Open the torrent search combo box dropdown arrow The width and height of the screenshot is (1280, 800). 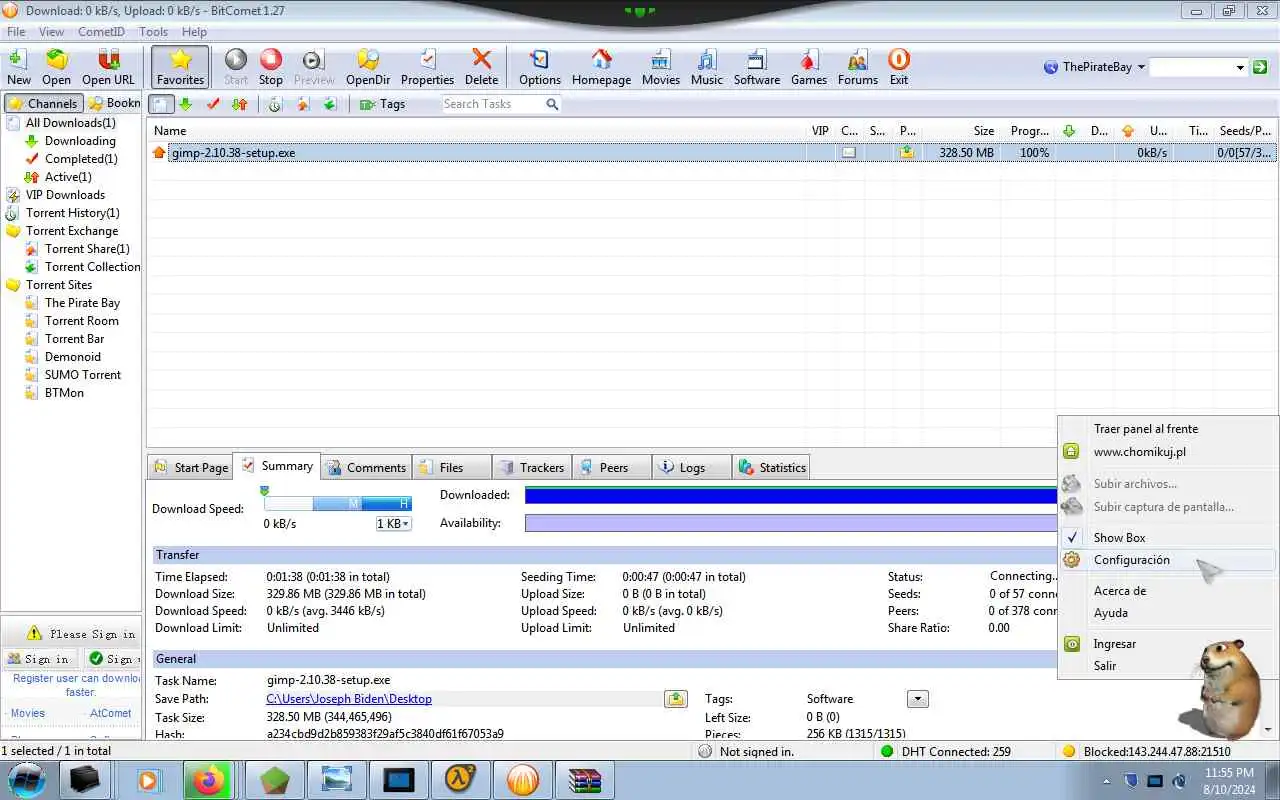click(x=1240, y=67)
